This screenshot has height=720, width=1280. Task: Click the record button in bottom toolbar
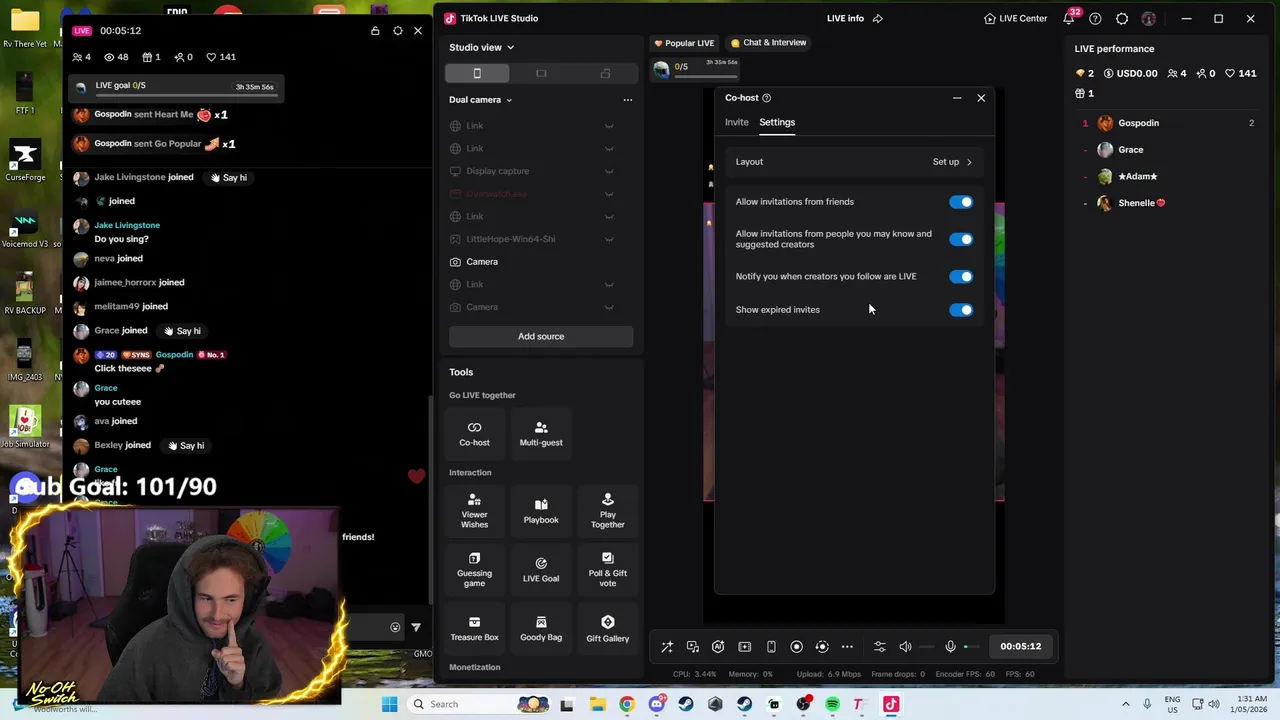click(796, 647)
